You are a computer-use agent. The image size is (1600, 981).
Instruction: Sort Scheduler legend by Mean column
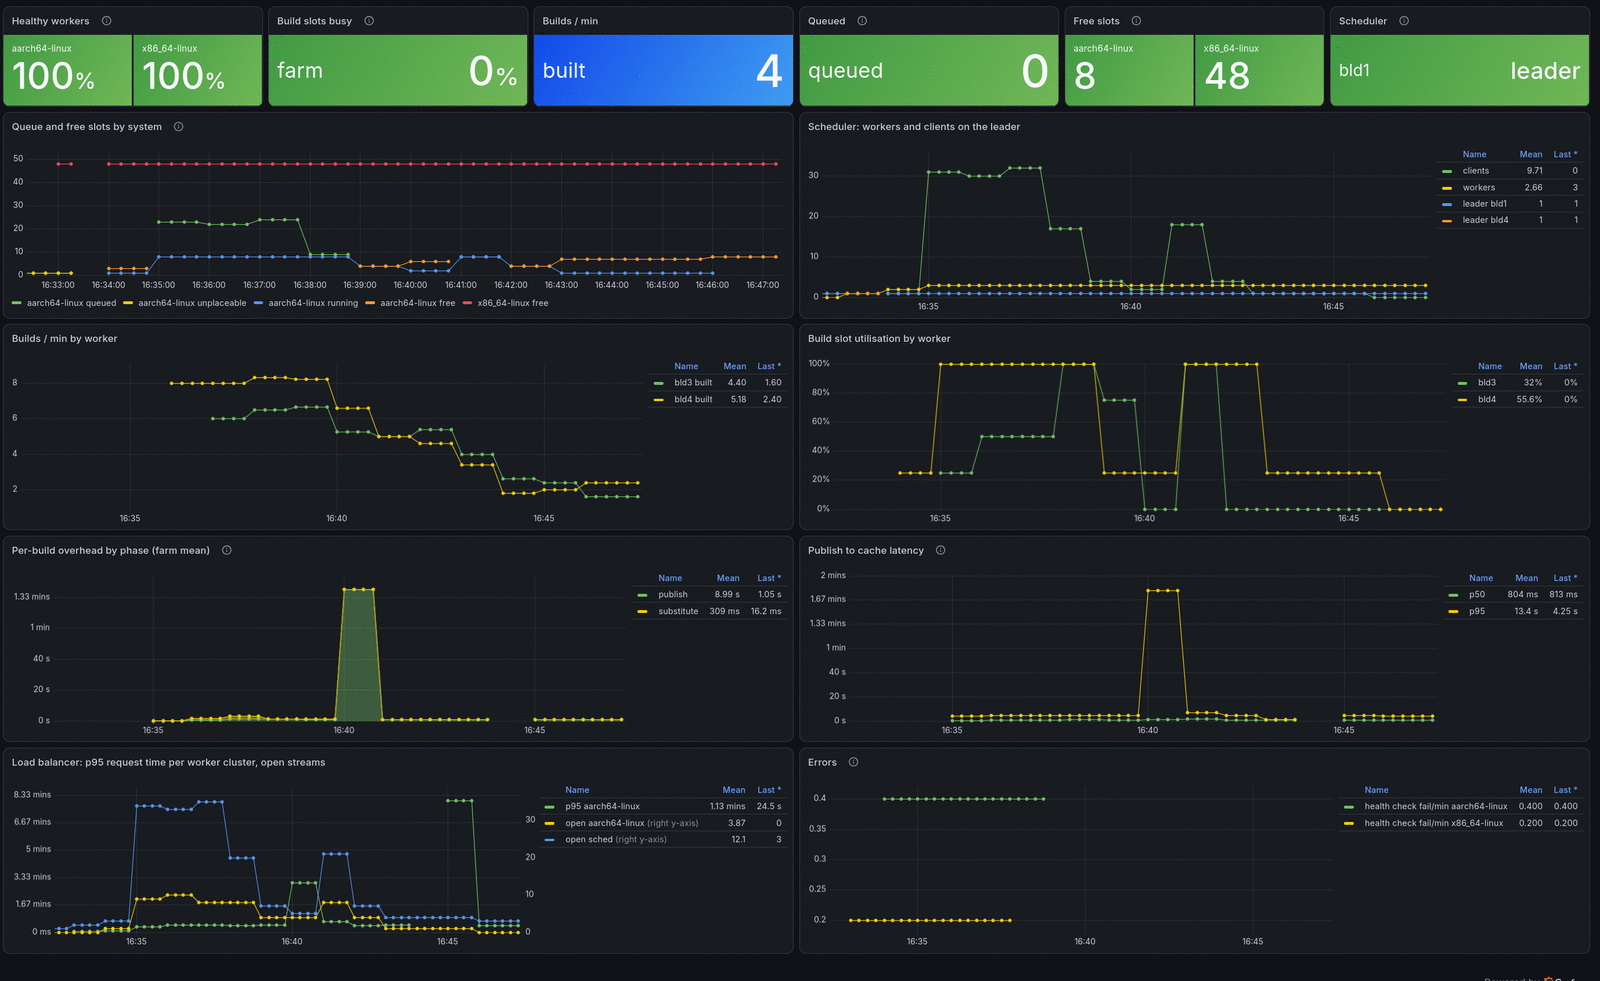pyautogui.click(x=1531, y=155)
